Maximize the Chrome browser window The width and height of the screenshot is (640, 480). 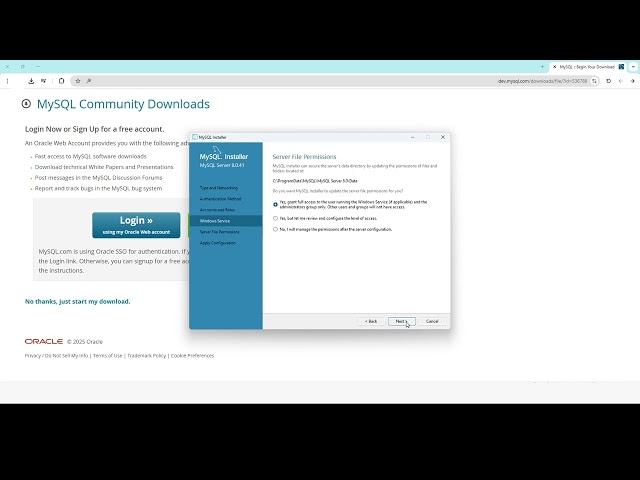(x=22, y=67)
